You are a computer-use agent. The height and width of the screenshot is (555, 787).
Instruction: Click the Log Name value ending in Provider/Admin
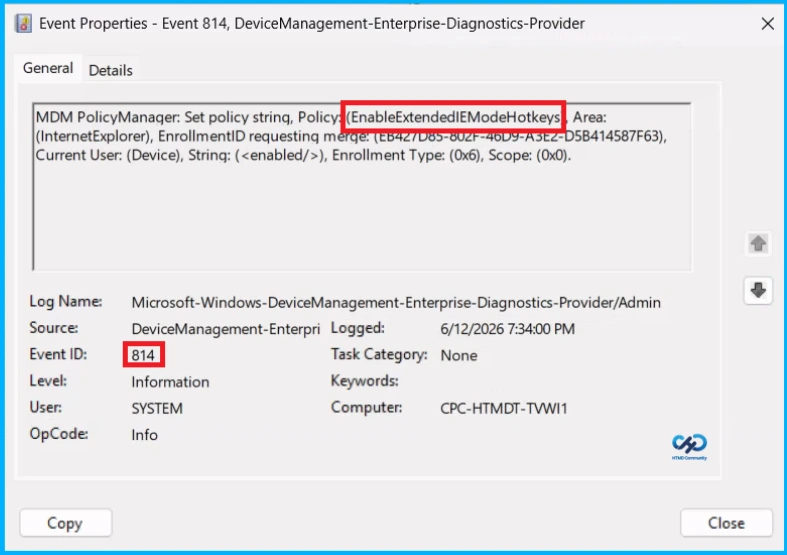coord(396,303)
